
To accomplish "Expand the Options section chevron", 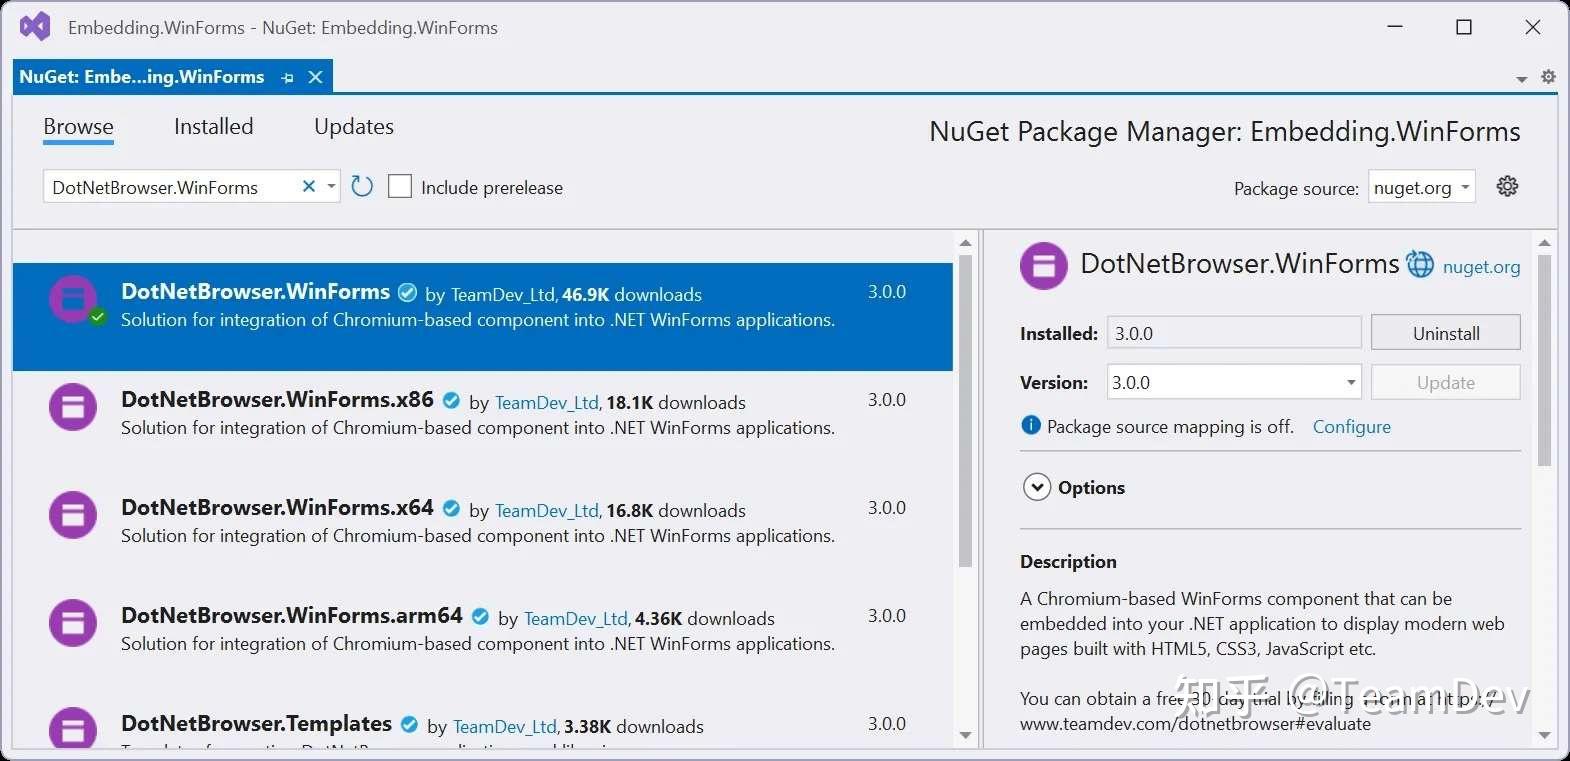I will click(x=1037, y=487).
